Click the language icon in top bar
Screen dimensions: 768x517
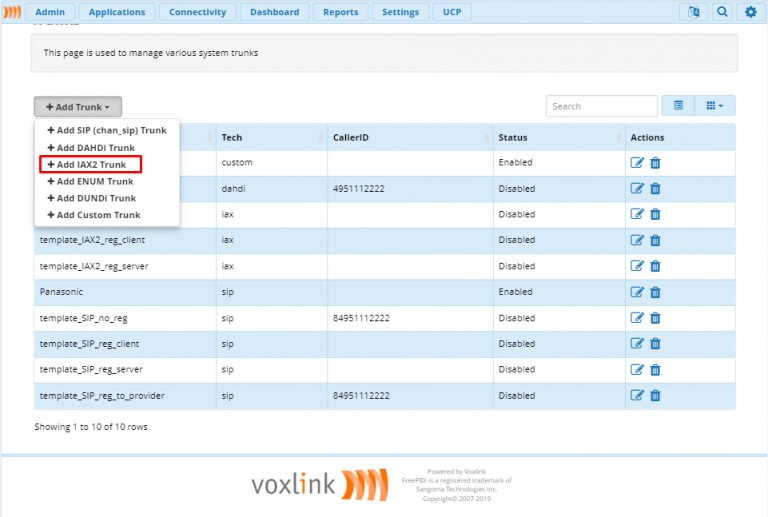tap(692, 12)
